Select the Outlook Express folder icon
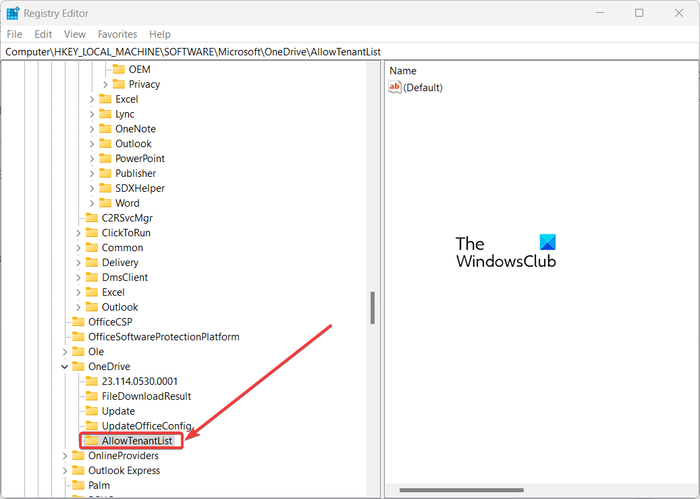 (x=79, y=470)
